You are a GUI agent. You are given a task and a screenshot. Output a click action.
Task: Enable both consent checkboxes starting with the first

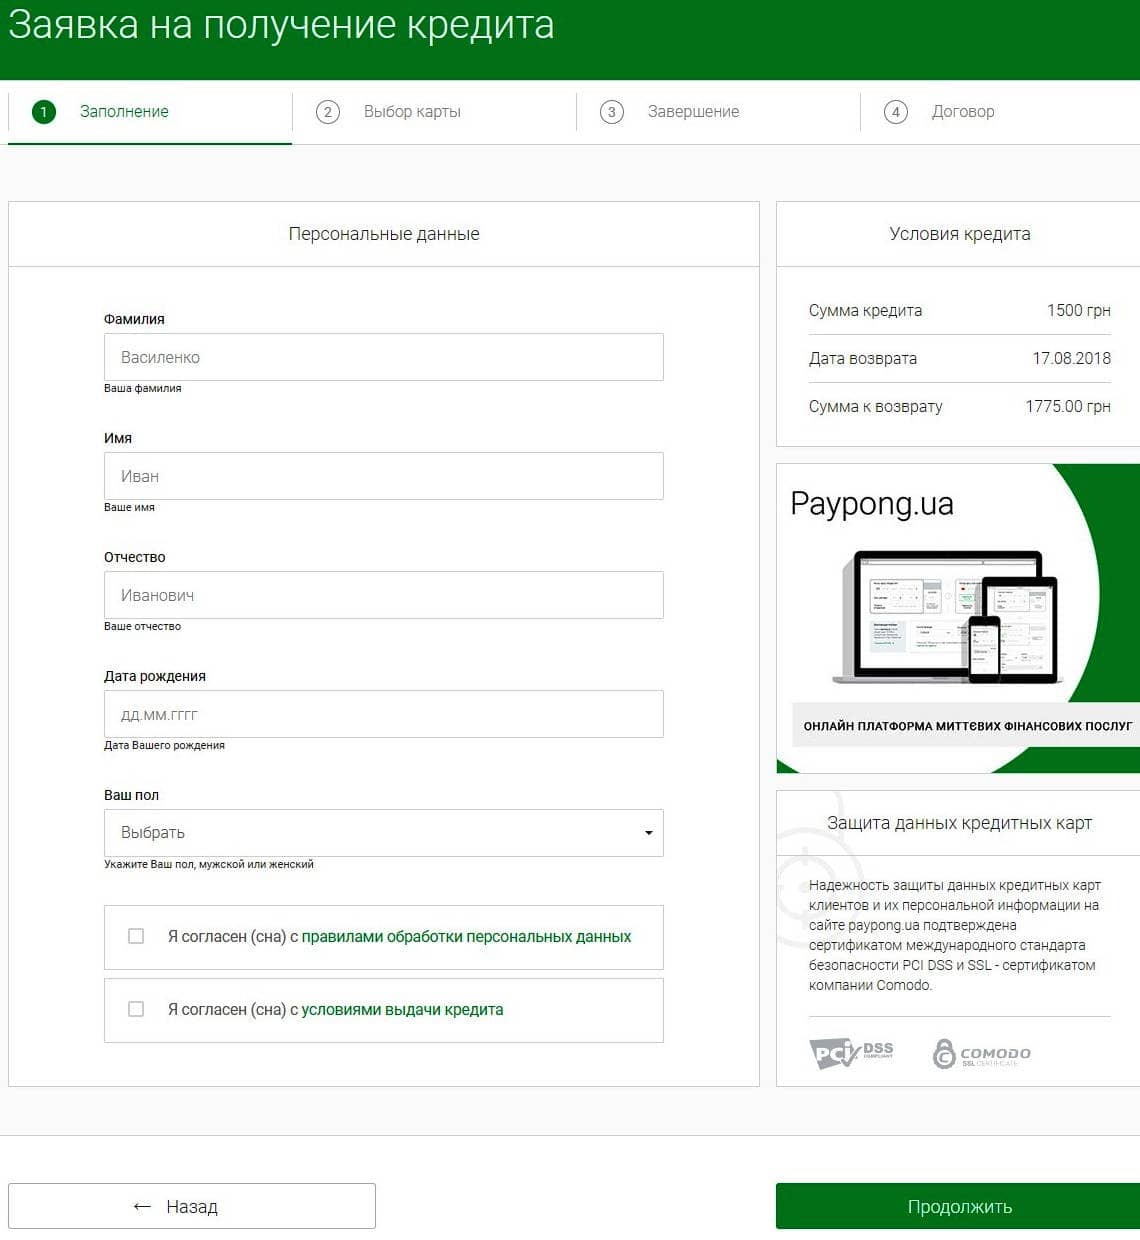click(x=135, y=936)
